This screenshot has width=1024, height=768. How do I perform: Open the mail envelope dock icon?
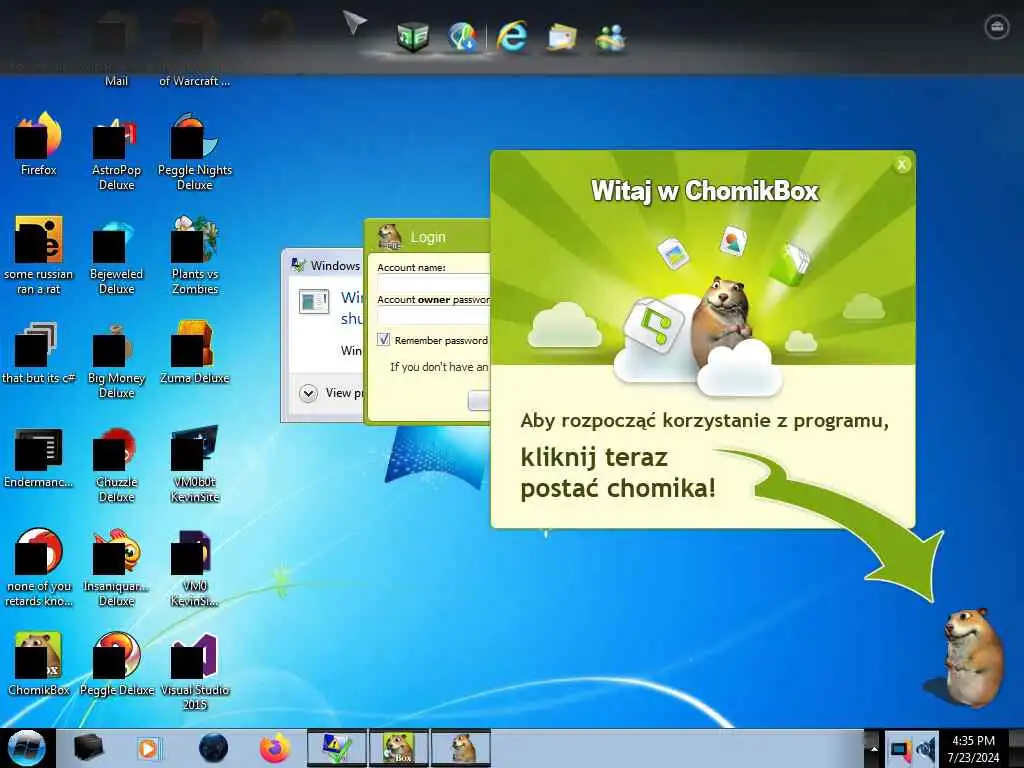[561, 37]
